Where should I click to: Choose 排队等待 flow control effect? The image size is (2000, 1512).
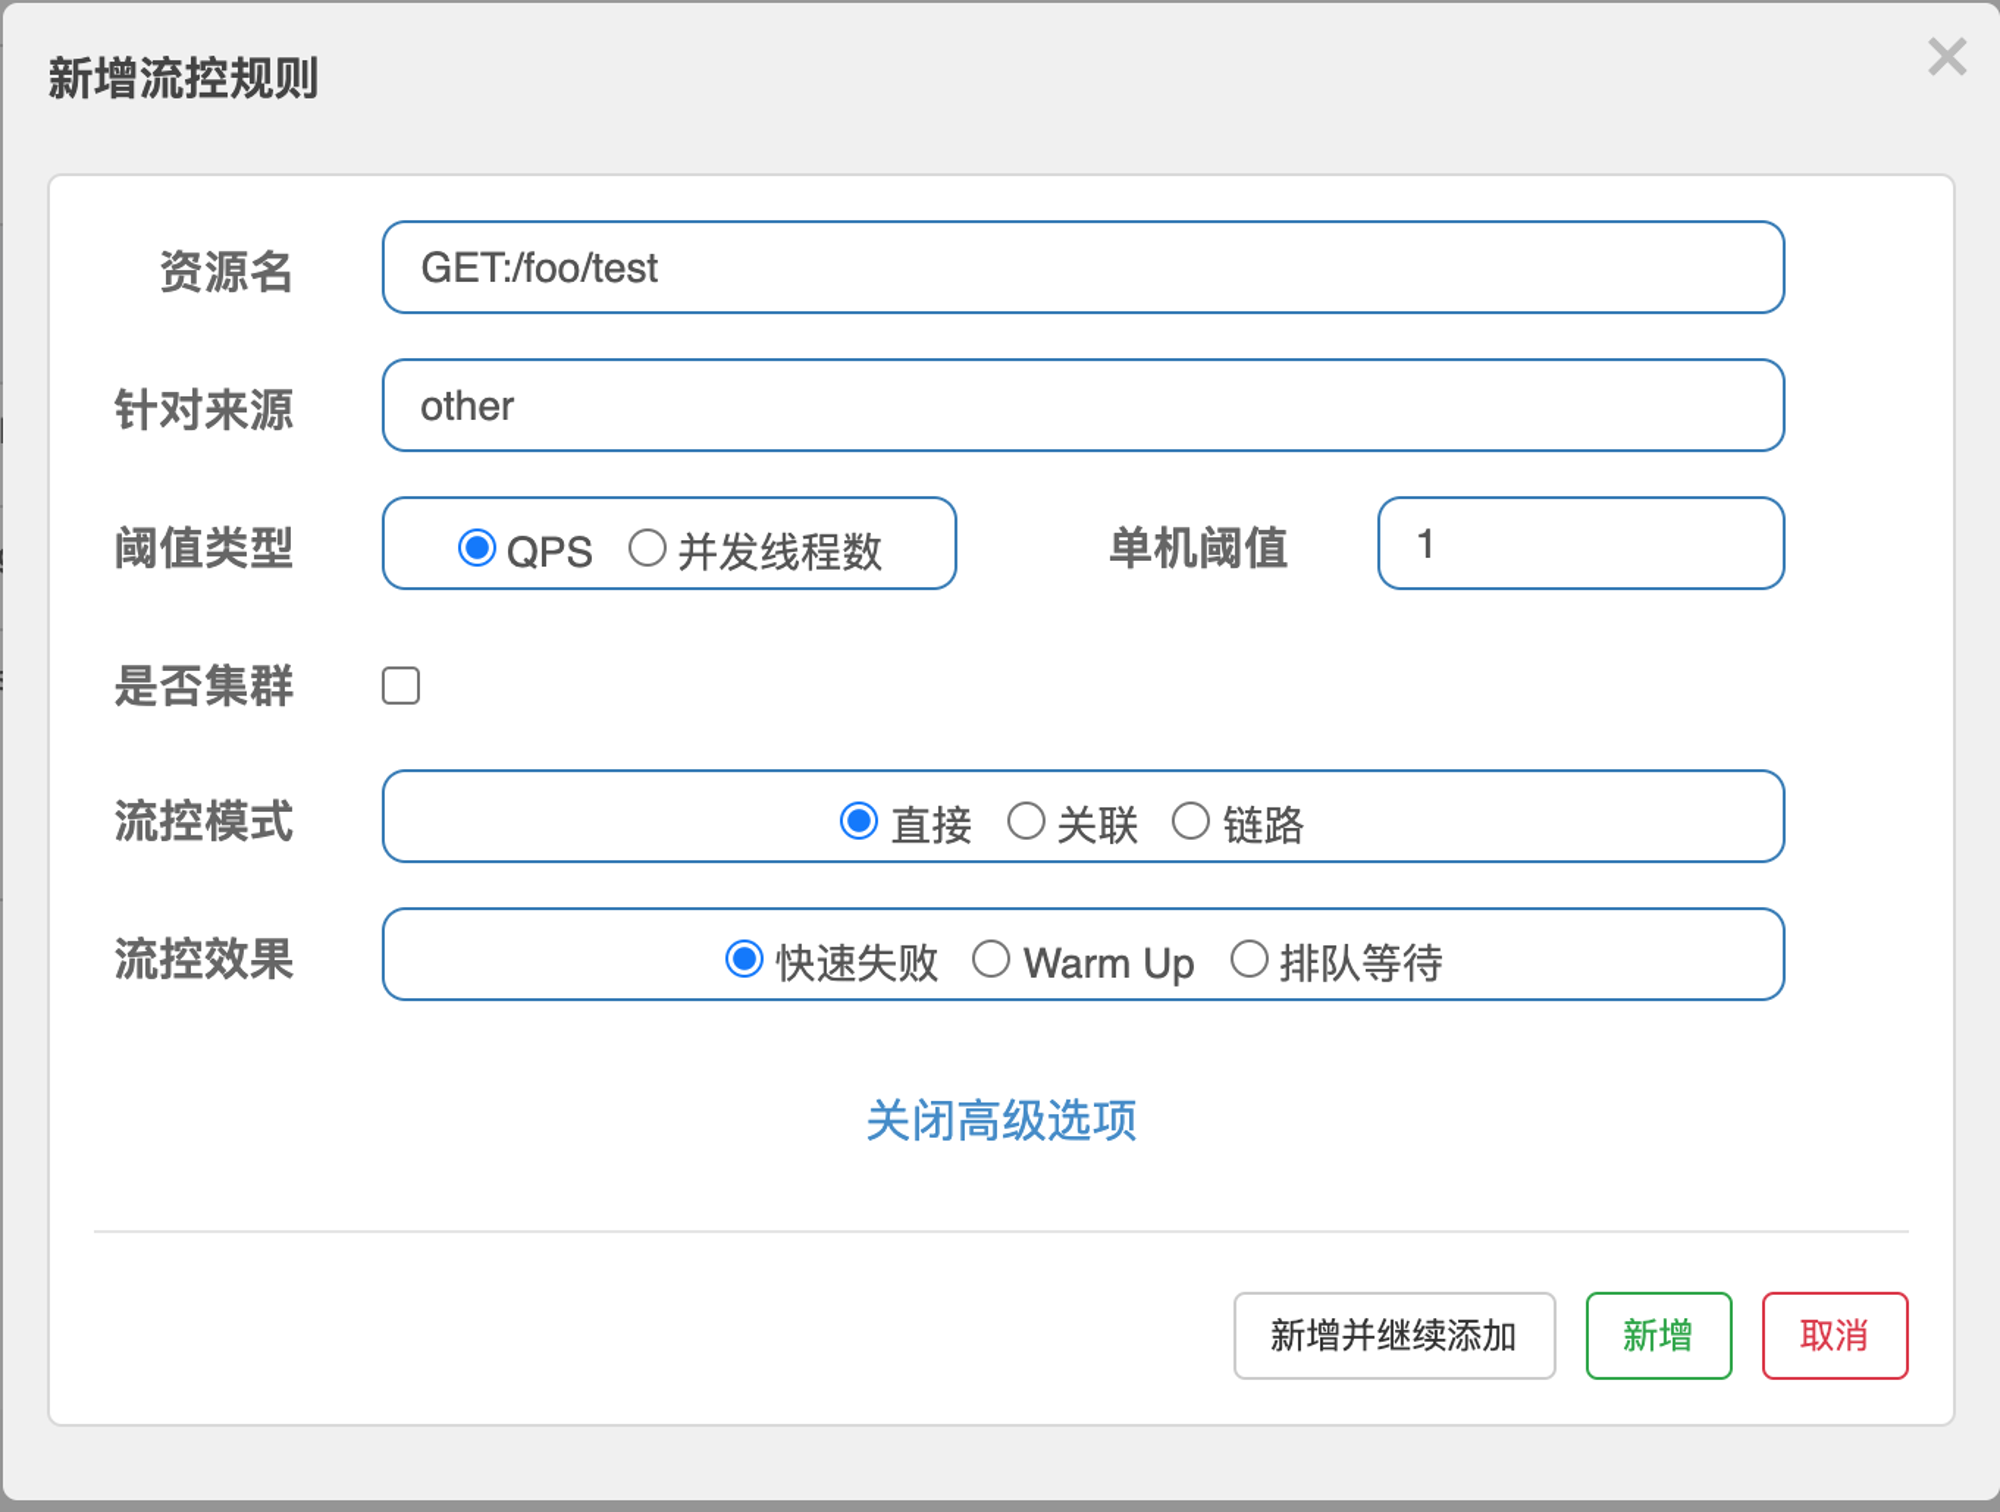coord(1249,959)
